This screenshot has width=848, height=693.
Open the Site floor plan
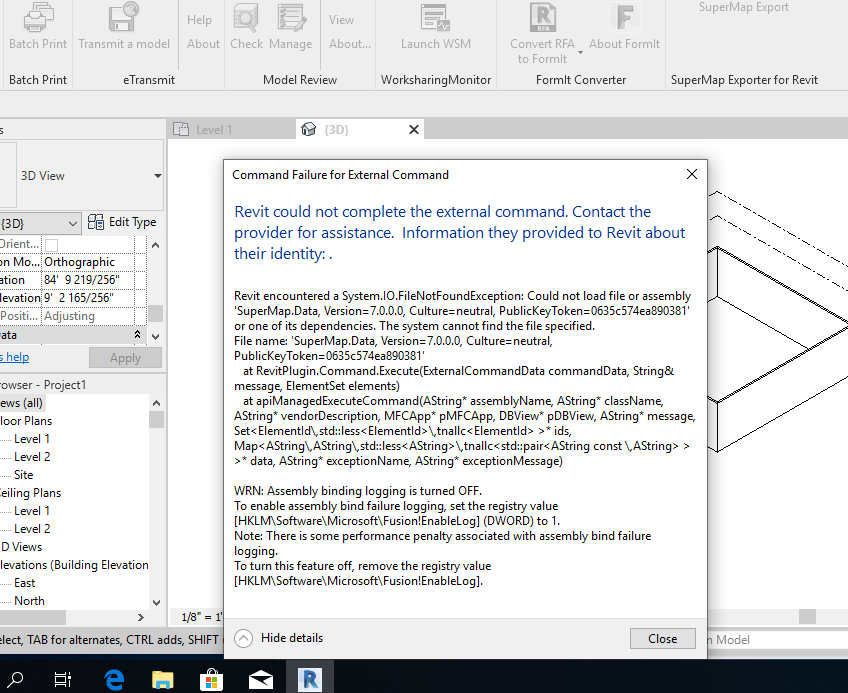(24, 475)
